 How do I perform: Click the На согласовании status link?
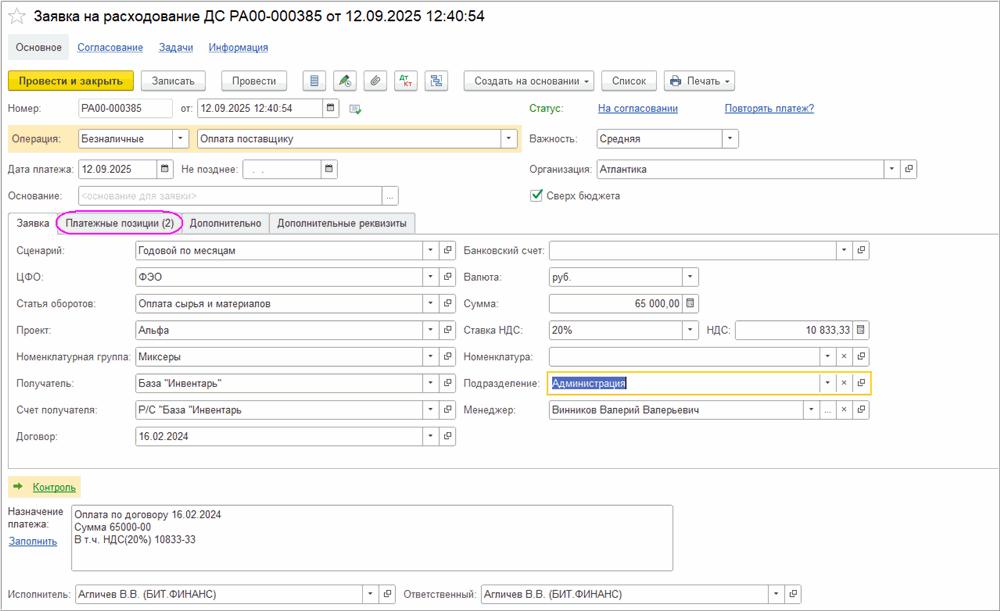(x=637, y=108)
